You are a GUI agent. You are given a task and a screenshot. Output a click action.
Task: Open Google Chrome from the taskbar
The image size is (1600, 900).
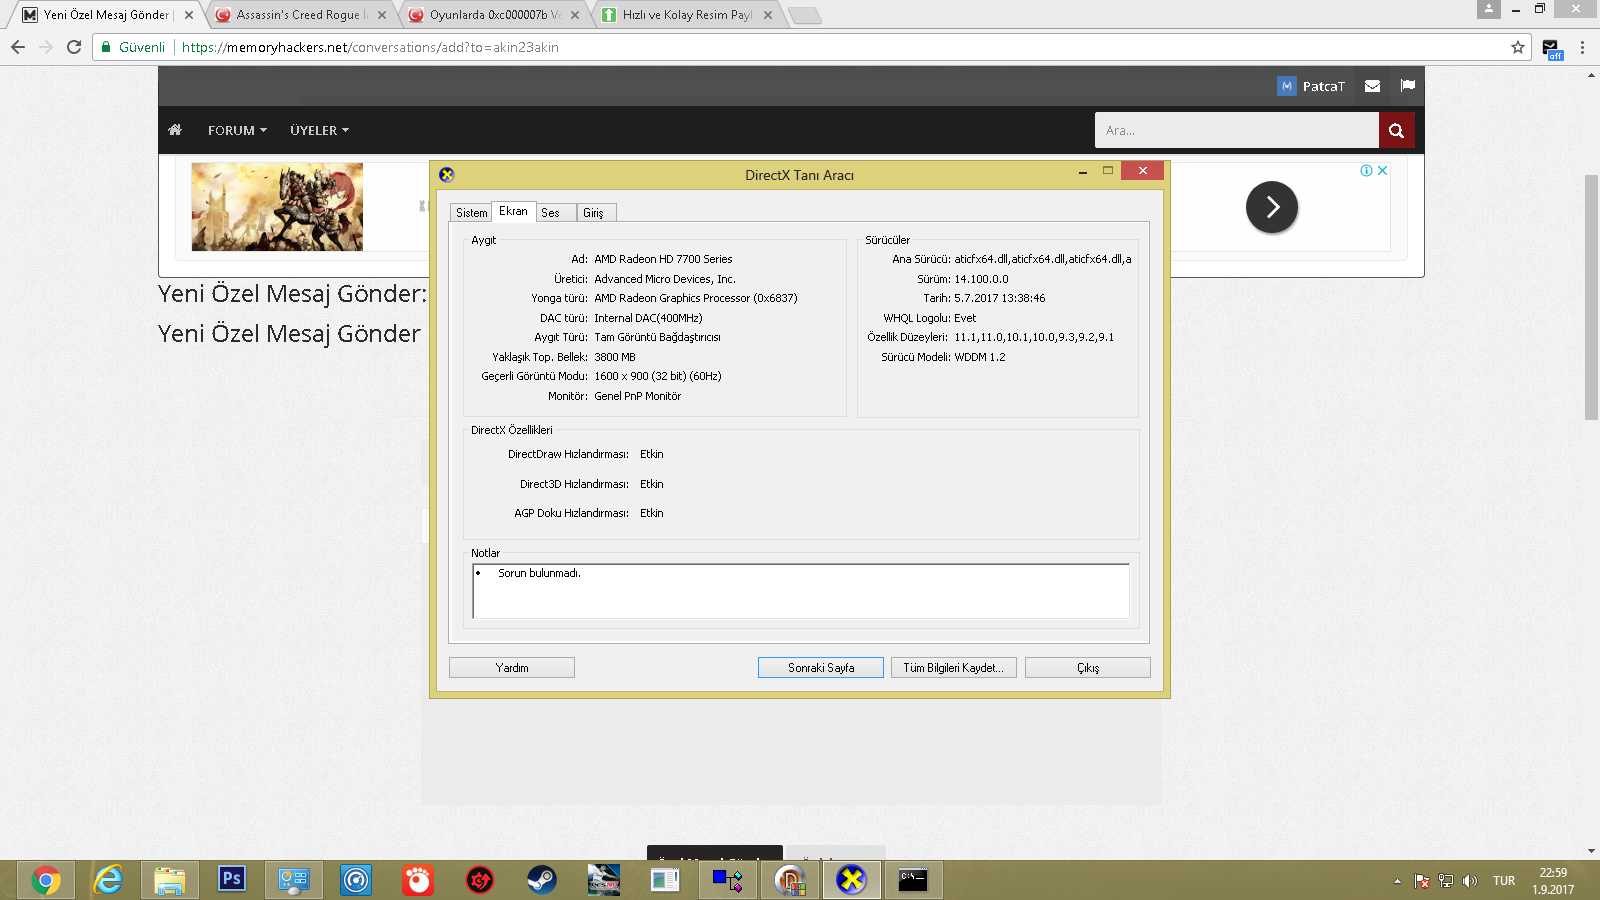click(46, 880)
